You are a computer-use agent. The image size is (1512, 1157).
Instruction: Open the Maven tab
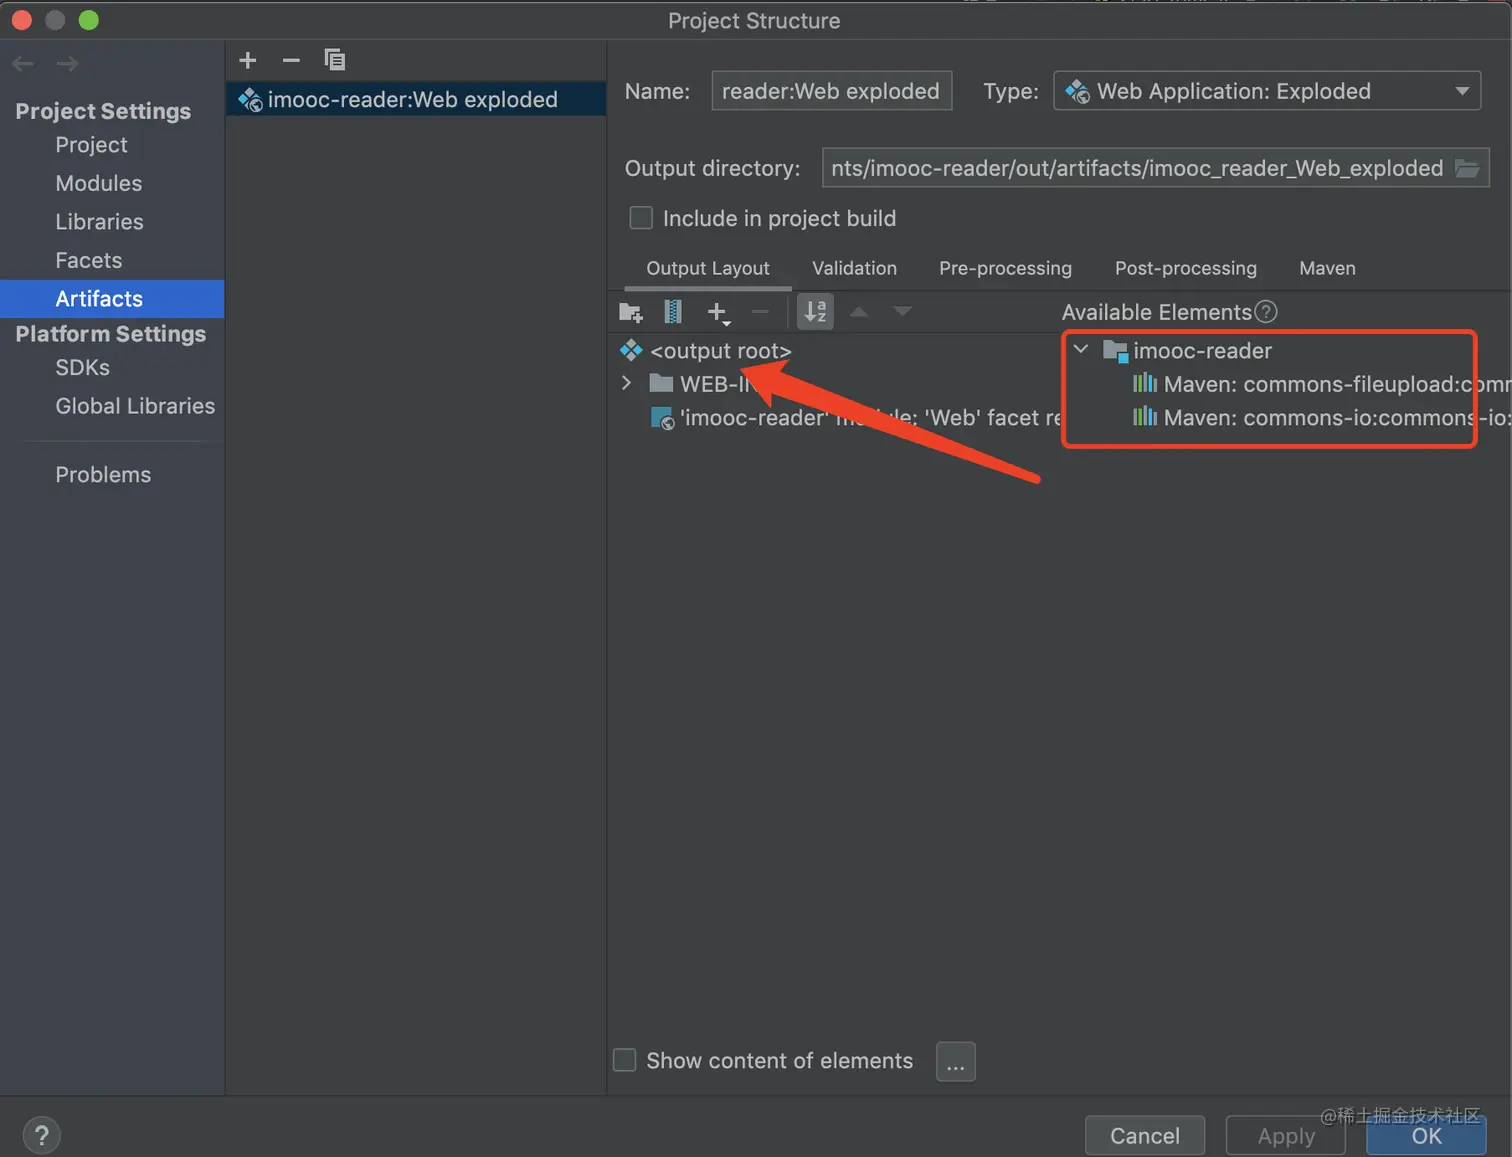[x=1328, y=268]
